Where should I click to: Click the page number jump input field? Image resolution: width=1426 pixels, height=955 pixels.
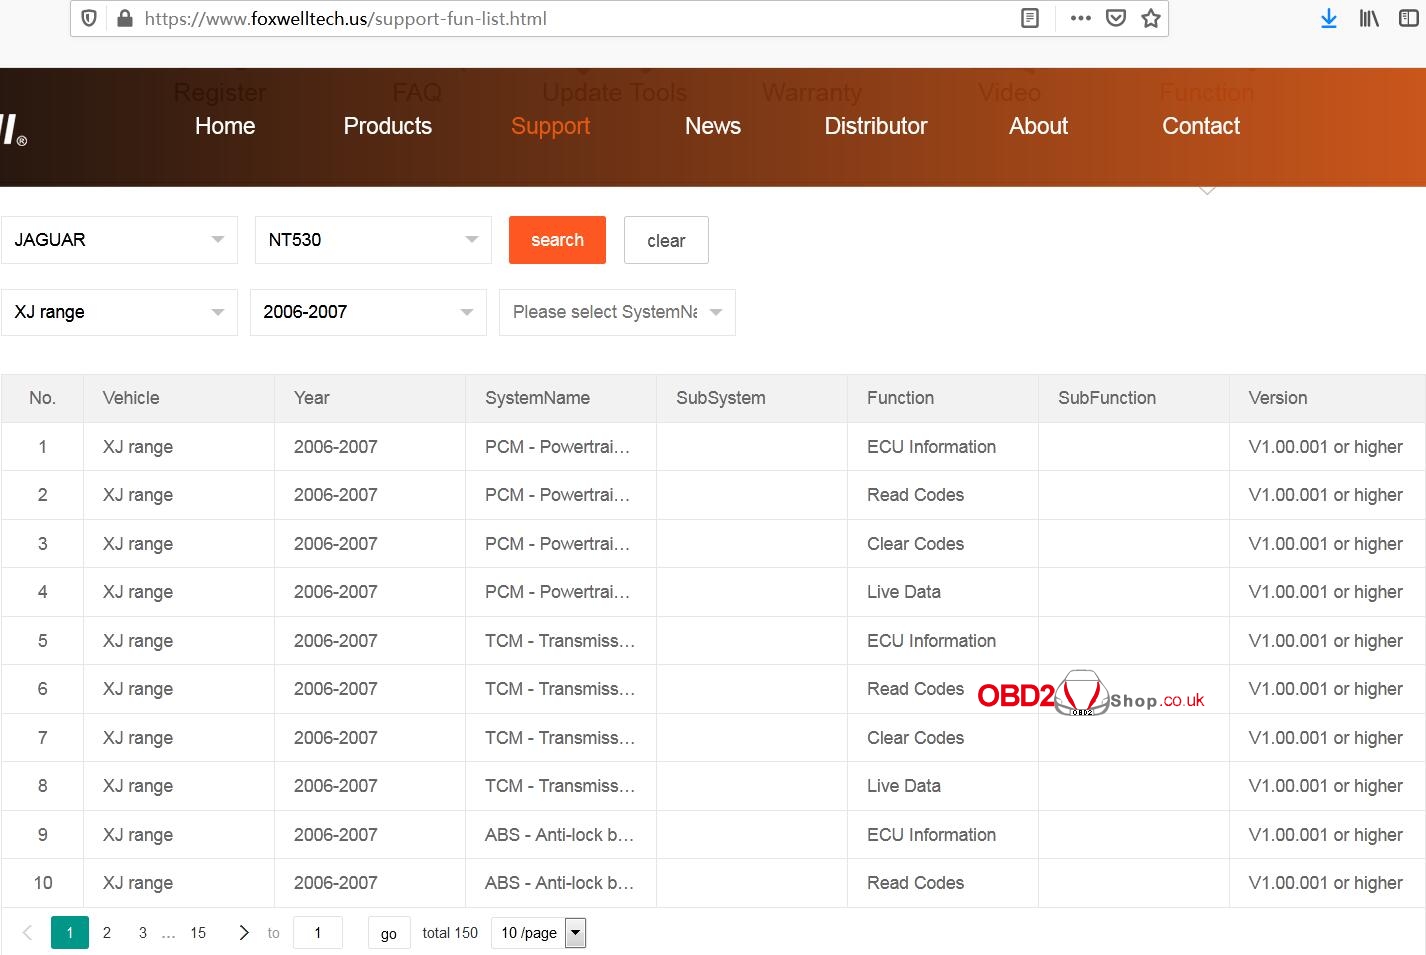[x=318, y=933]
